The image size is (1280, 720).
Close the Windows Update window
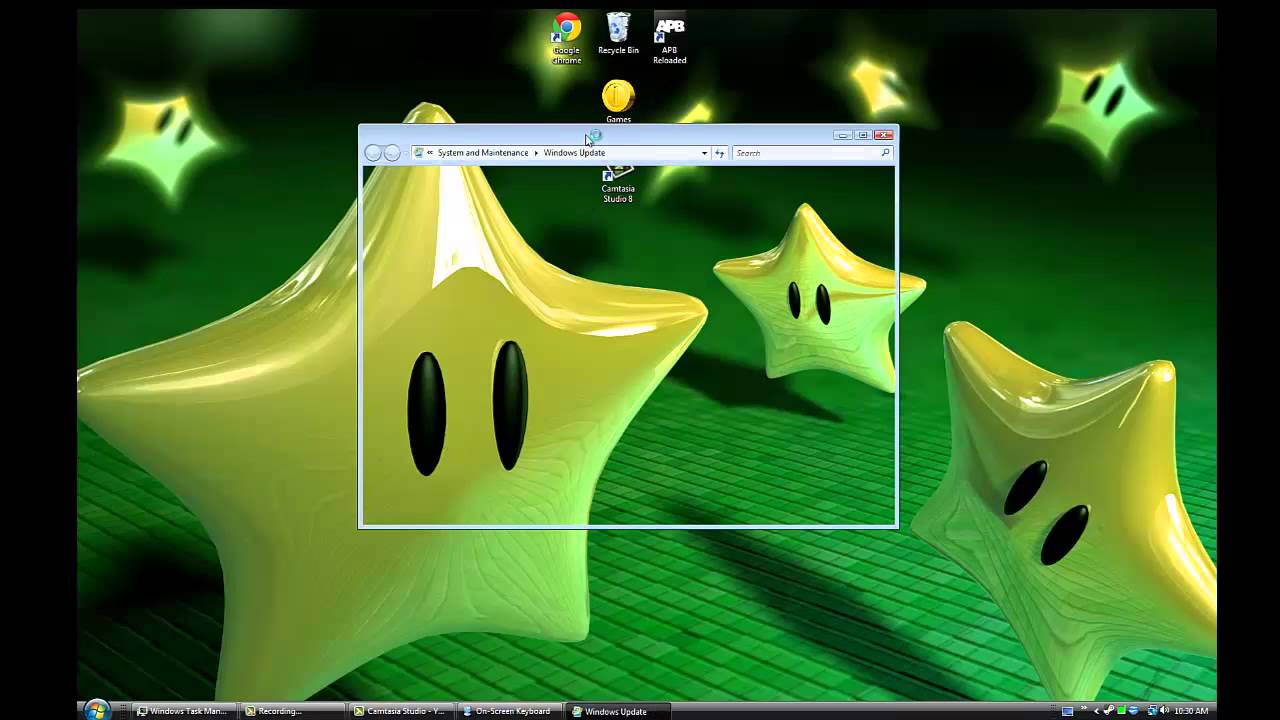tap(883, 135)
